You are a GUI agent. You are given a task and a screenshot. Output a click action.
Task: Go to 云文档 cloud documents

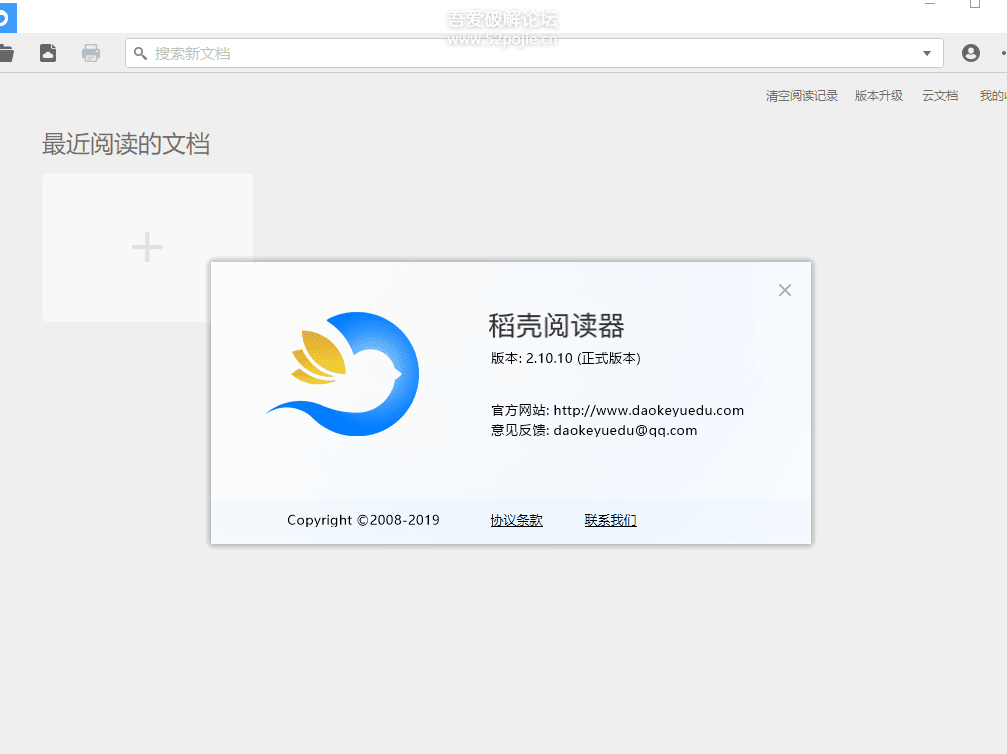[939, 95]
